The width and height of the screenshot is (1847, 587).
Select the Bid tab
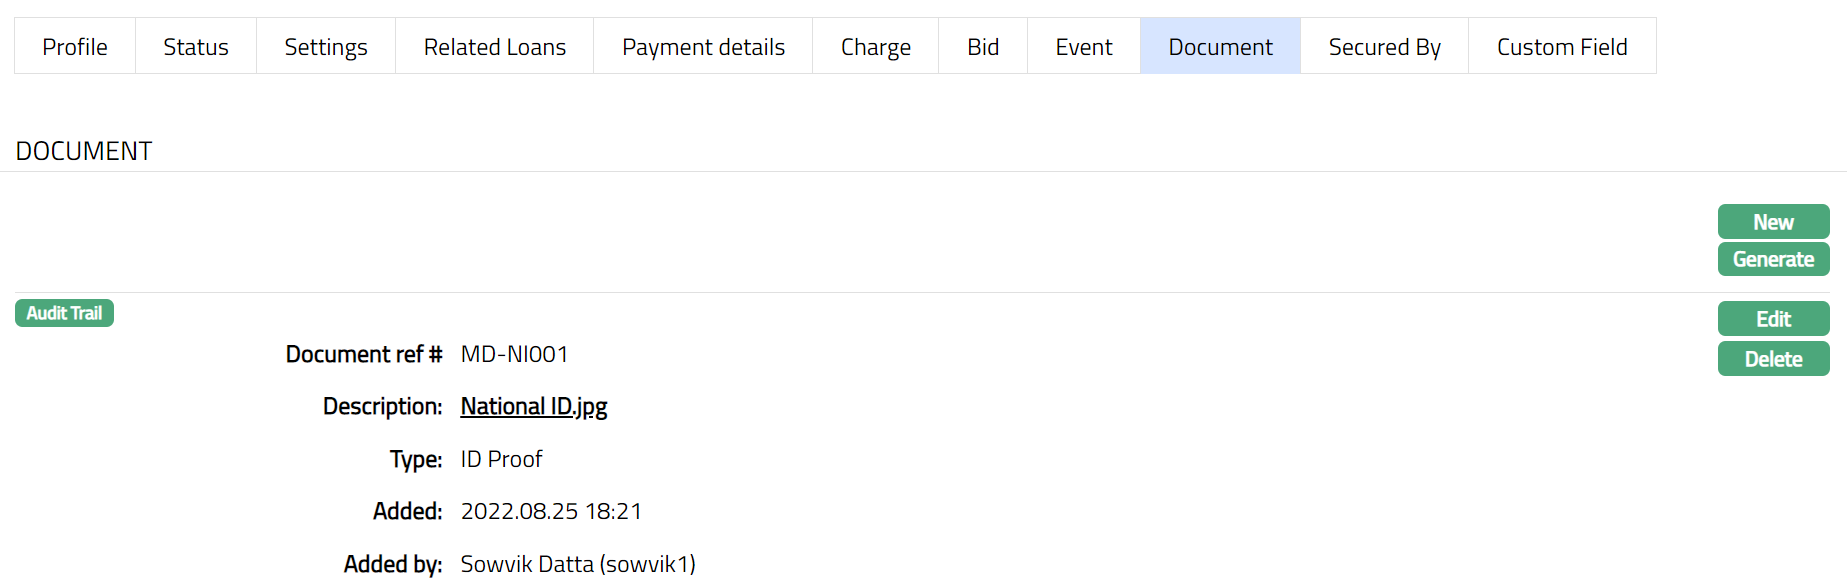tap(983, 47)
